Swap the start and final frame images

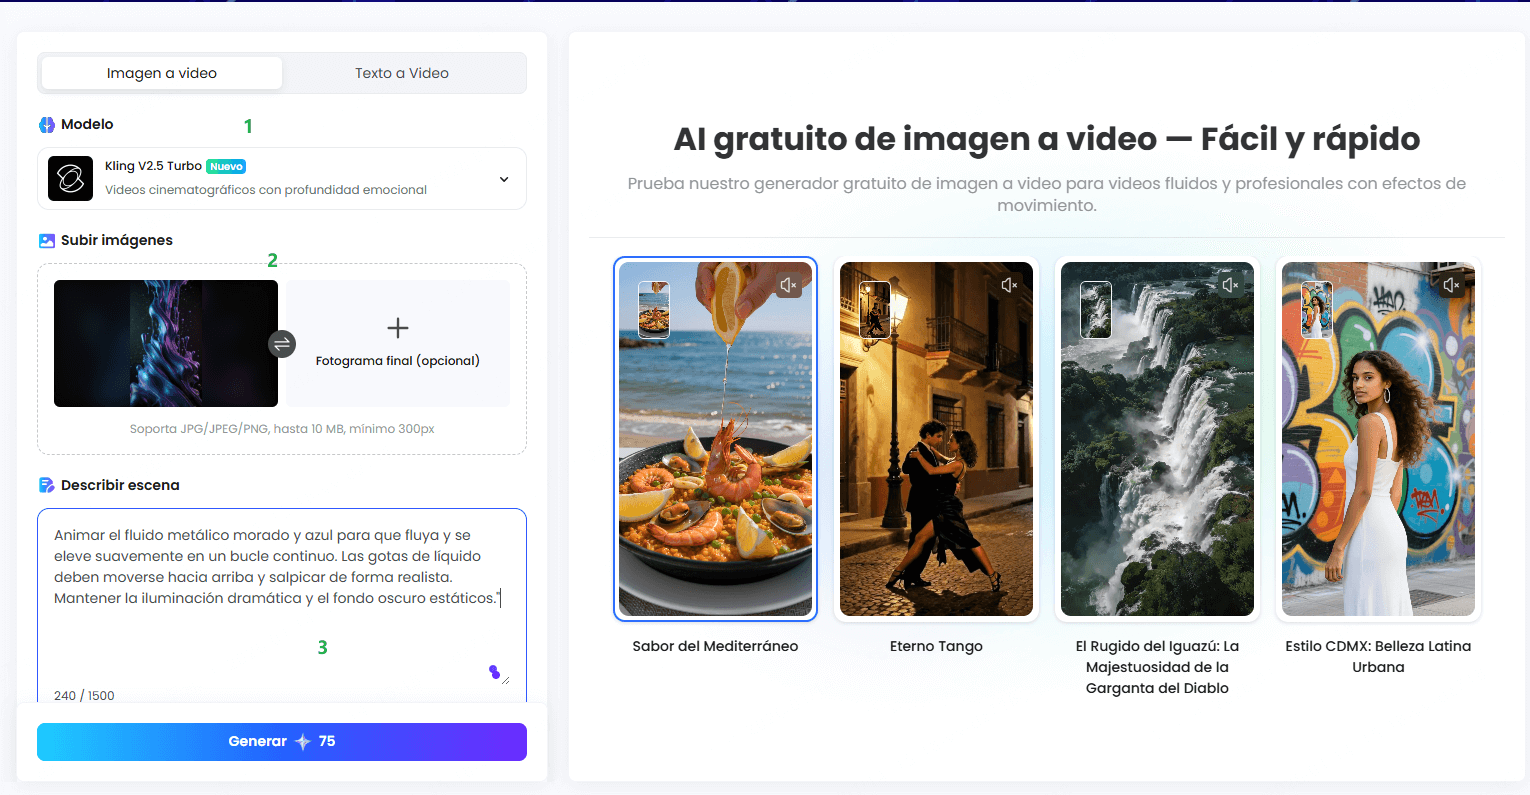point(282,343)
